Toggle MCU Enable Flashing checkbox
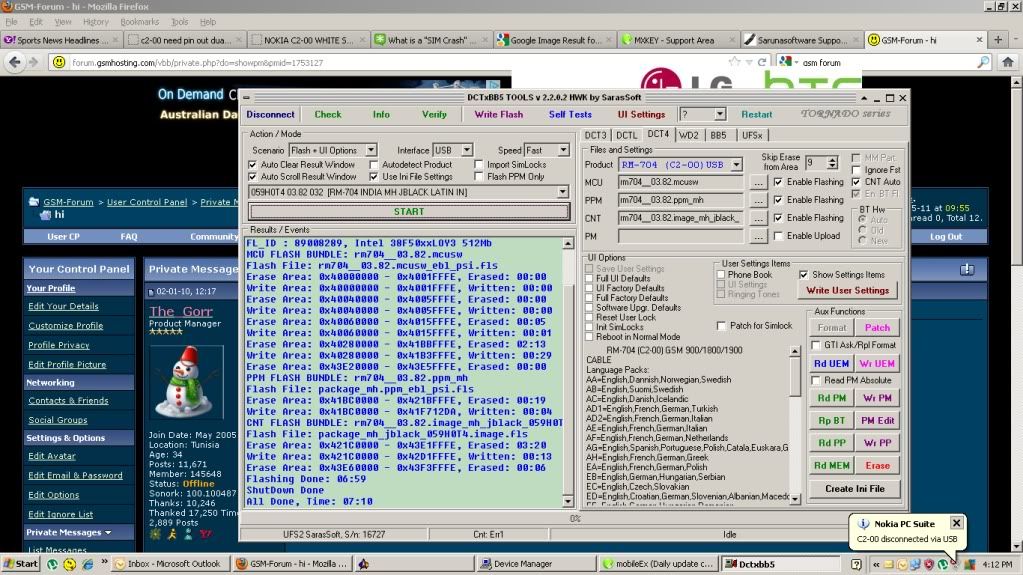This screenshot has width=1023, height=575. [778, 182]
